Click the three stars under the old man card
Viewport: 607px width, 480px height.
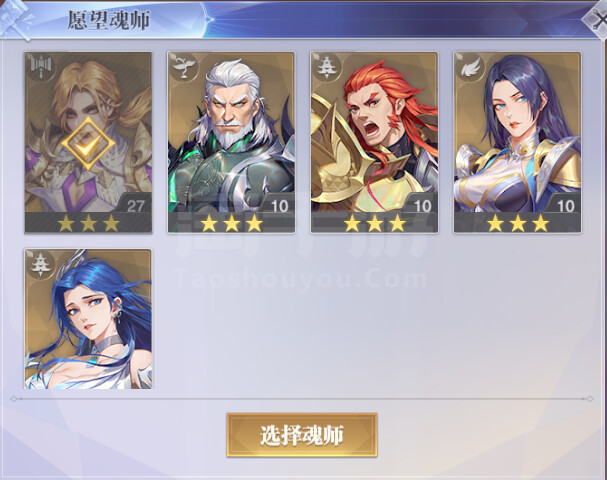231,224
